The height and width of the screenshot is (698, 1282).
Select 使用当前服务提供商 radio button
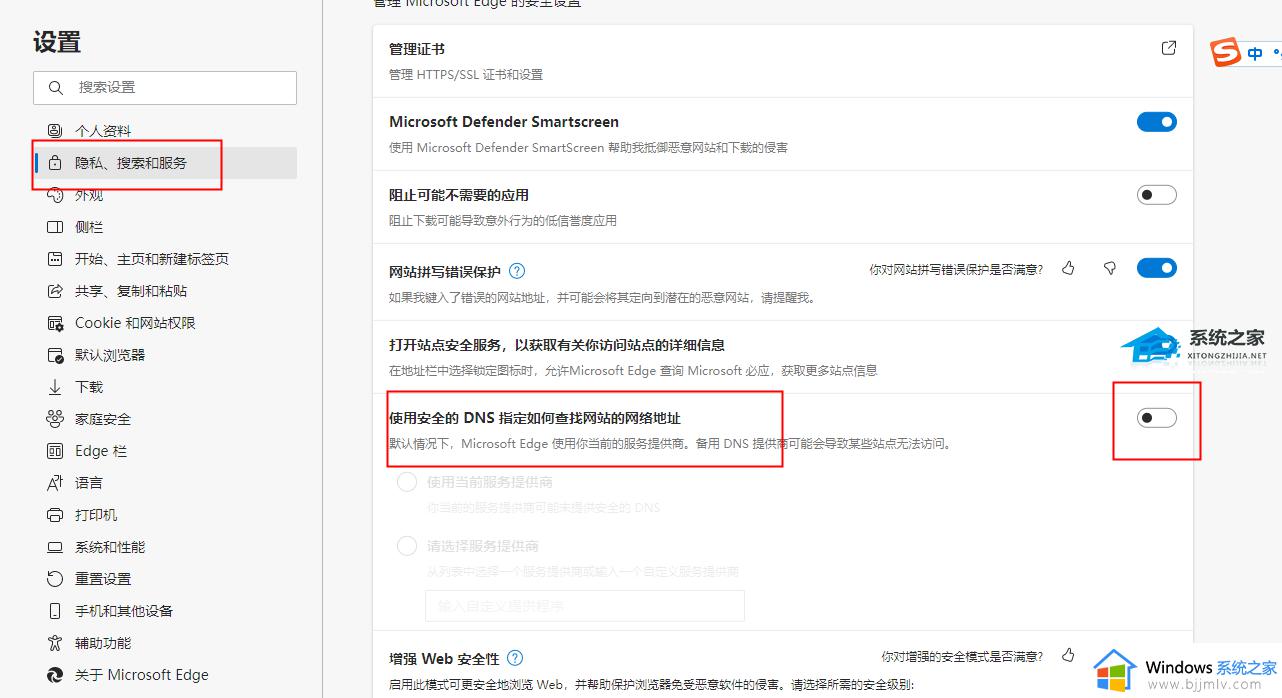pos(407,482)
